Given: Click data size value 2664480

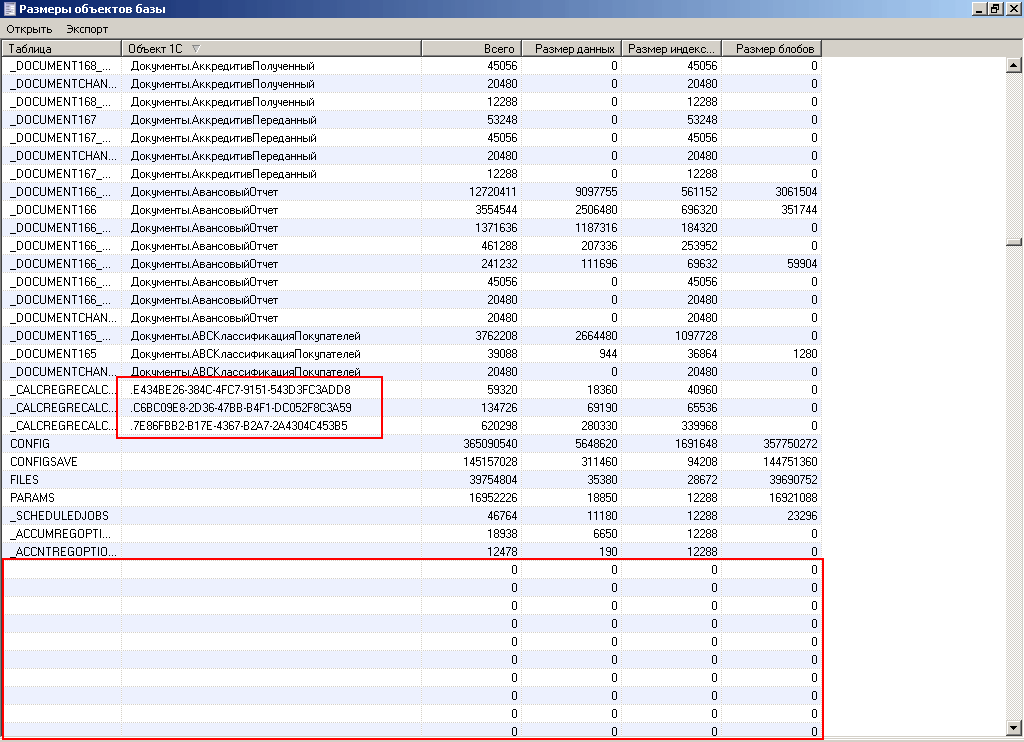Looking at the screenshot, I should click(x=596, y=336).
